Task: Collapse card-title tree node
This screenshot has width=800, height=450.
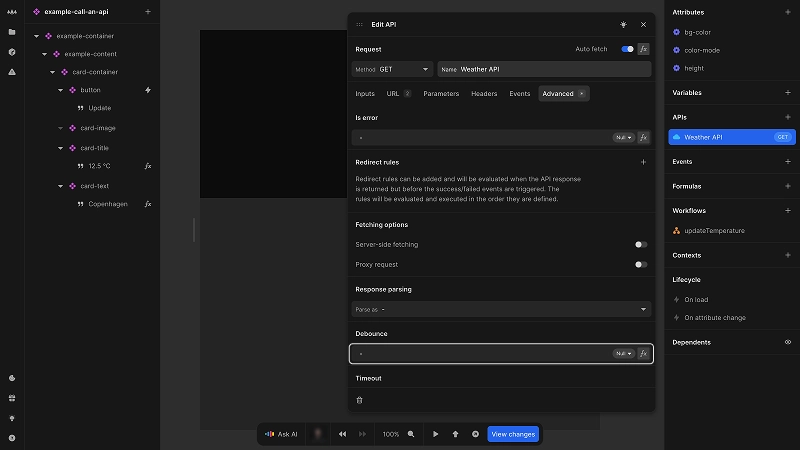Action: point(60,148)
